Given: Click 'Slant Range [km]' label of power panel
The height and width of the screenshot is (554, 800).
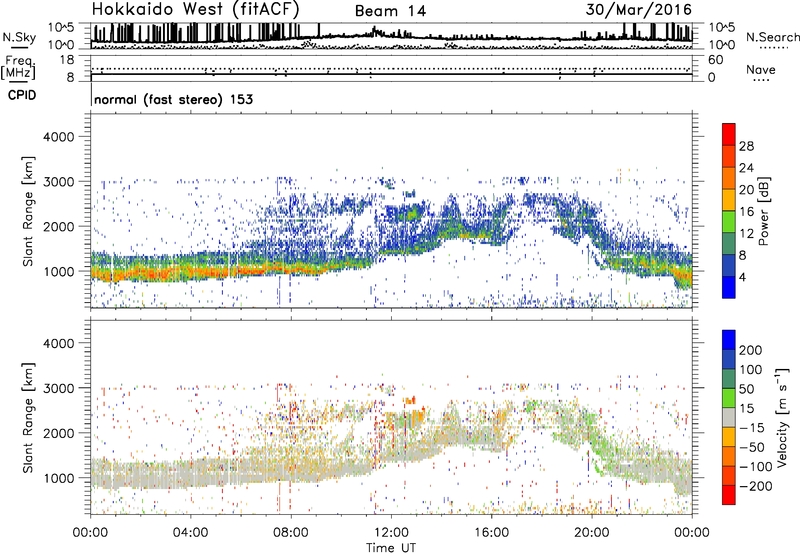Looking at the screenshot, I should 28,211.
